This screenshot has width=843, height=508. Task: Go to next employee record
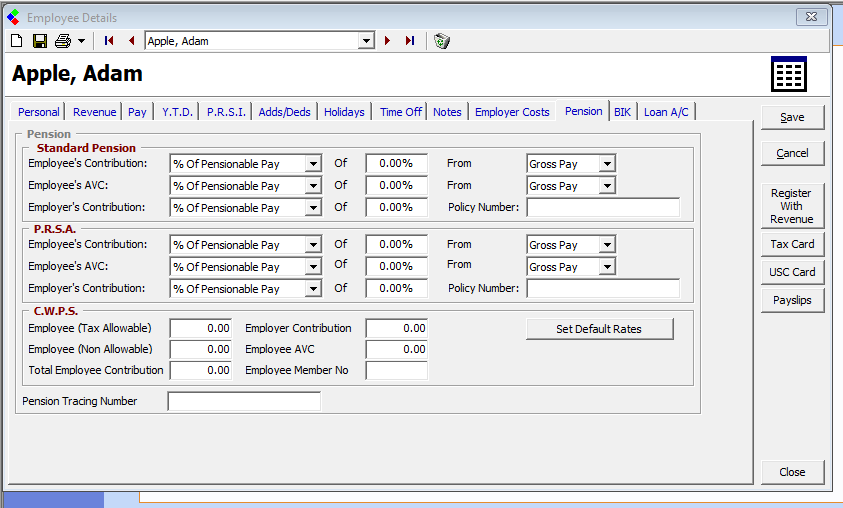click(387, 41)
